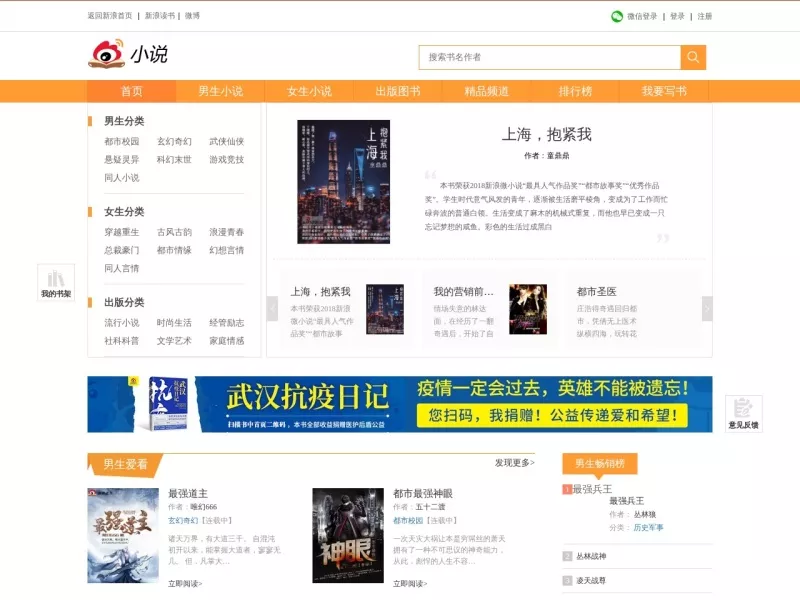Viewport: 800px width, 600px height.
Task: Click 返回新浪首页 link
Action: (110, 16)
